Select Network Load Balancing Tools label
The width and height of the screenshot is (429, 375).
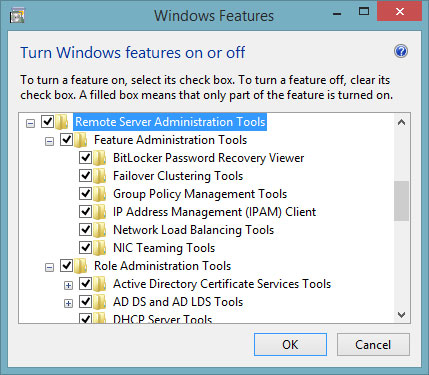click(x=193, y=230)
